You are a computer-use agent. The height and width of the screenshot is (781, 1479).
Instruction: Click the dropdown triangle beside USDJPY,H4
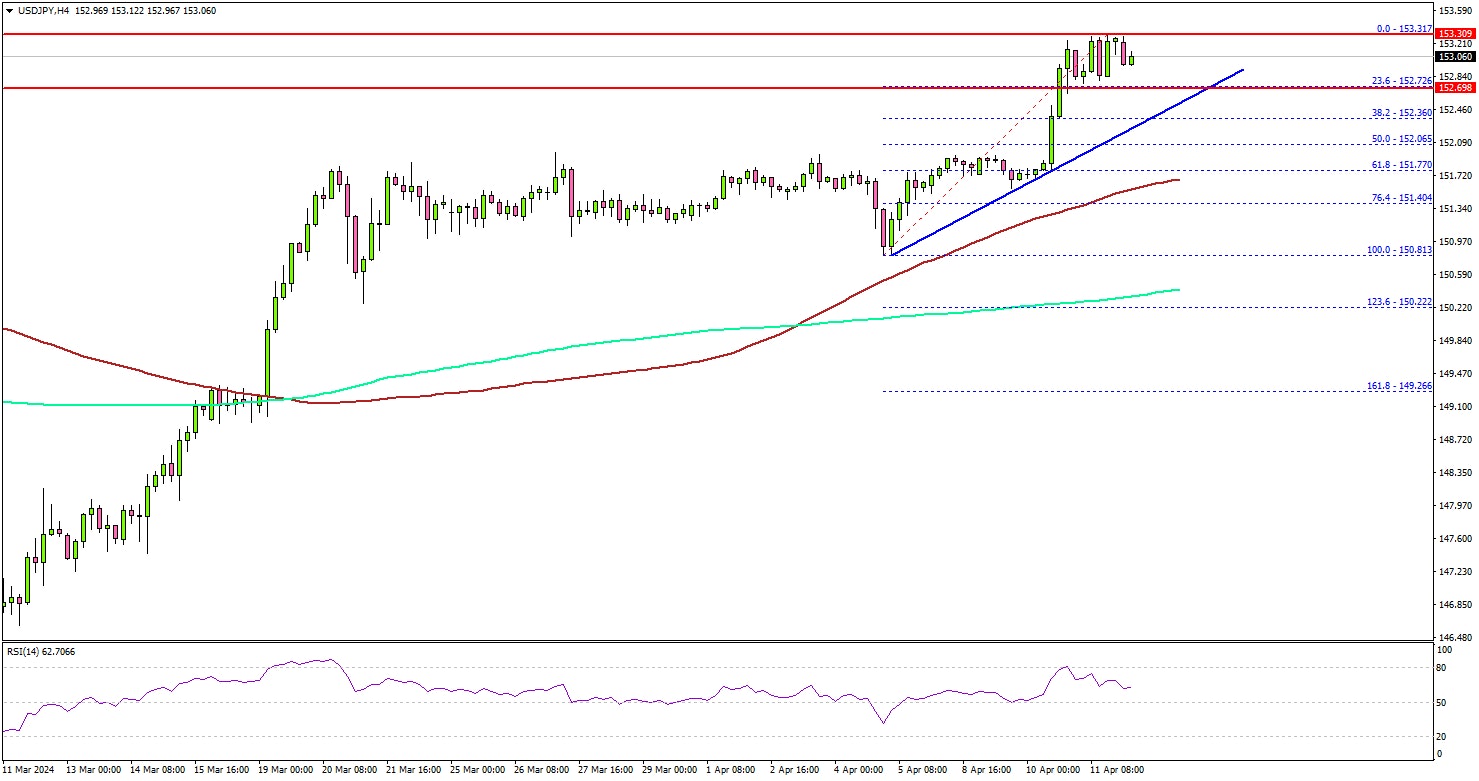[9, 10]
